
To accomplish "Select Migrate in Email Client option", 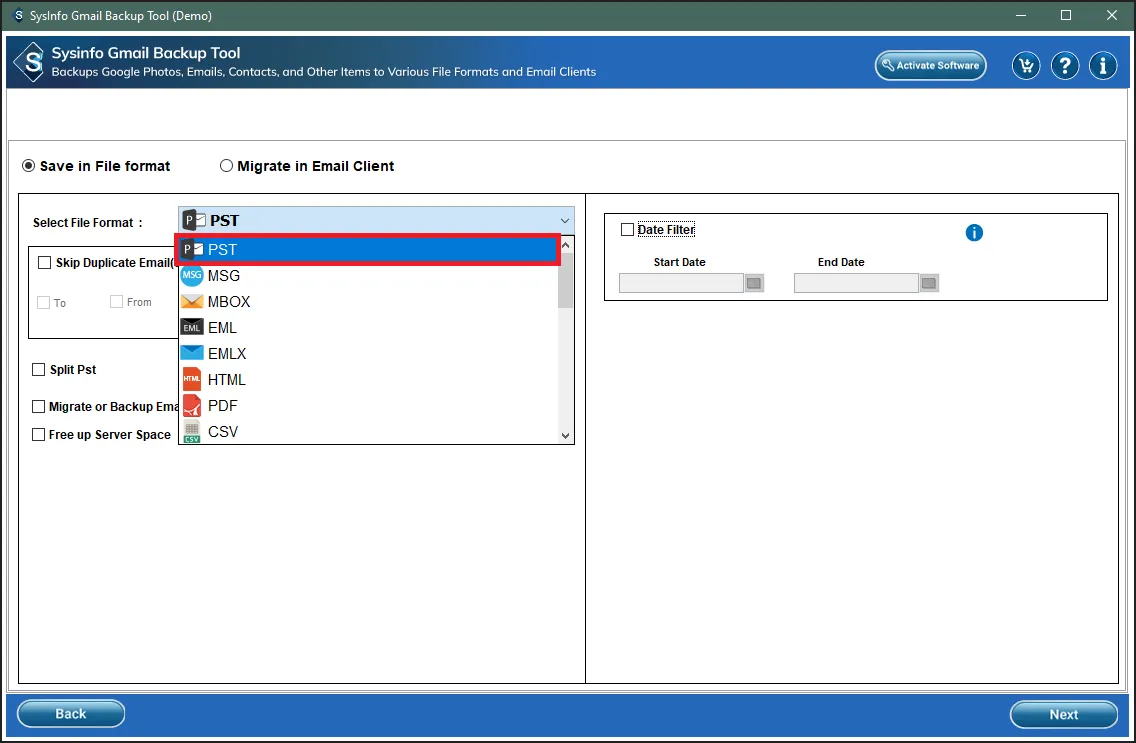I will (227, 166).
